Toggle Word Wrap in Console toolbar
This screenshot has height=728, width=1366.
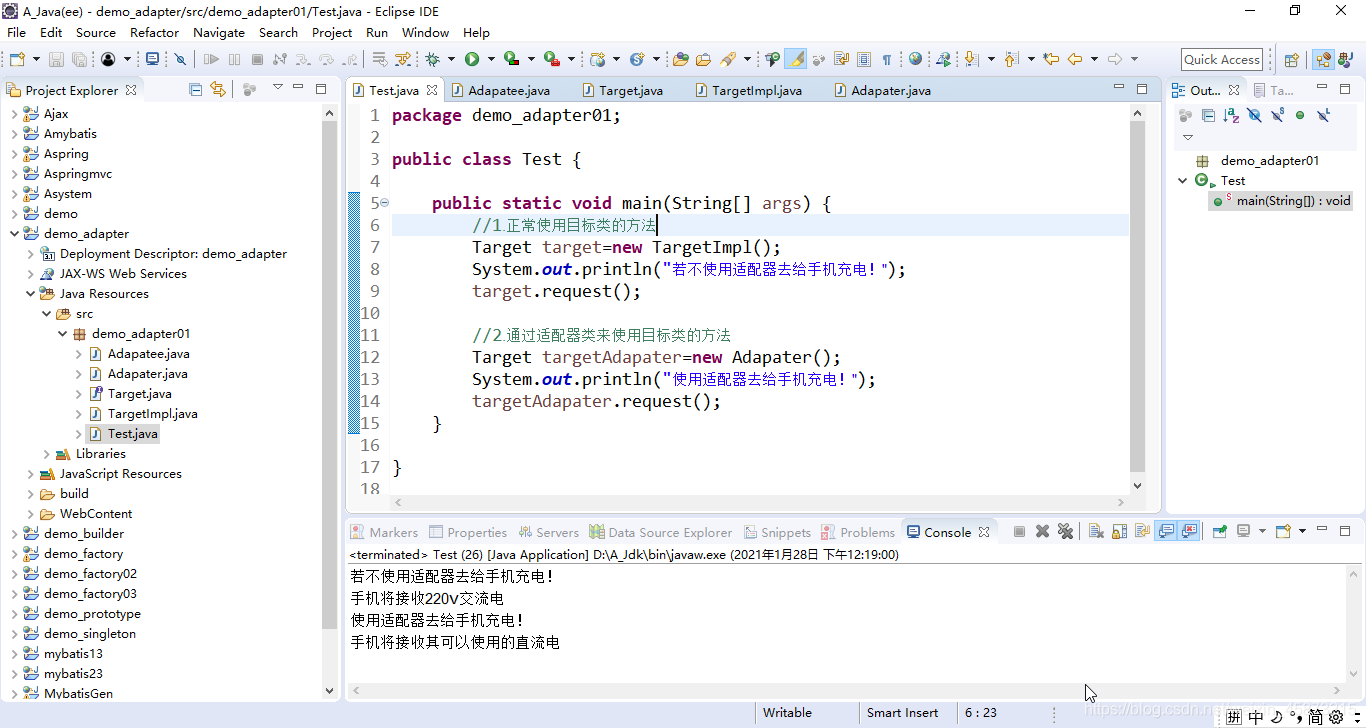[1143, 531]
